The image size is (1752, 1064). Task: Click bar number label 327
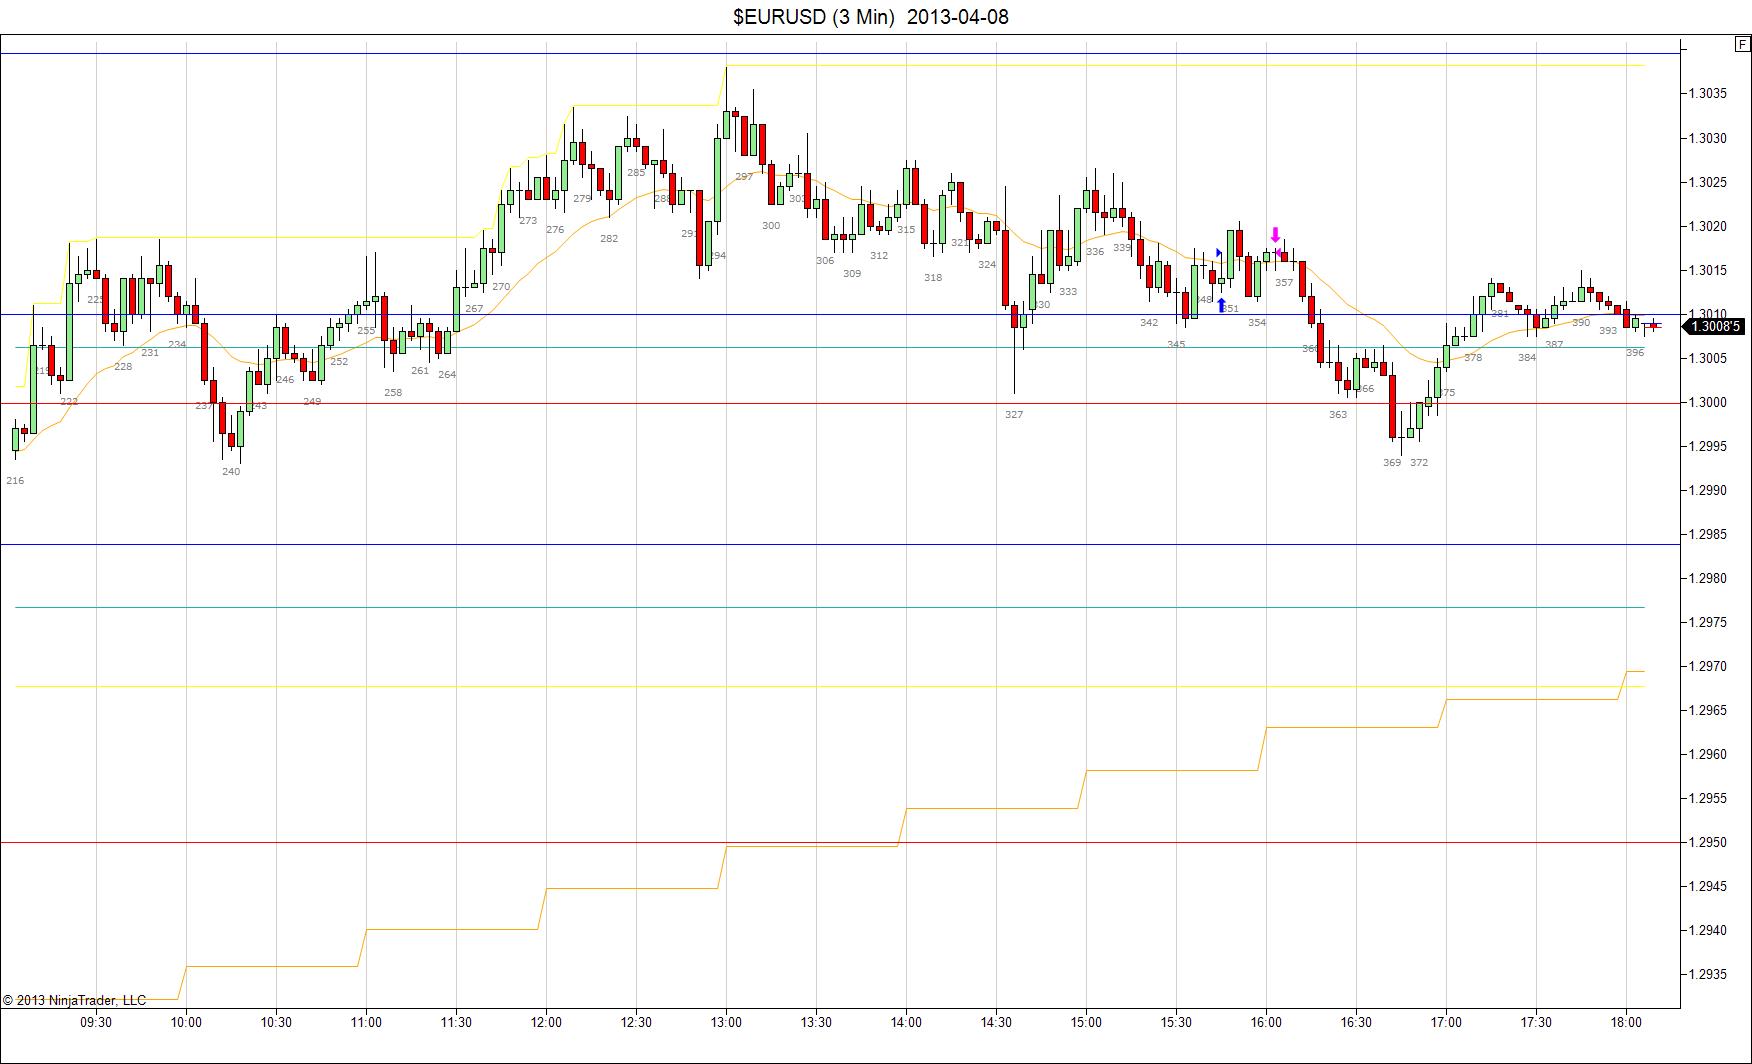click(1014, 414)
